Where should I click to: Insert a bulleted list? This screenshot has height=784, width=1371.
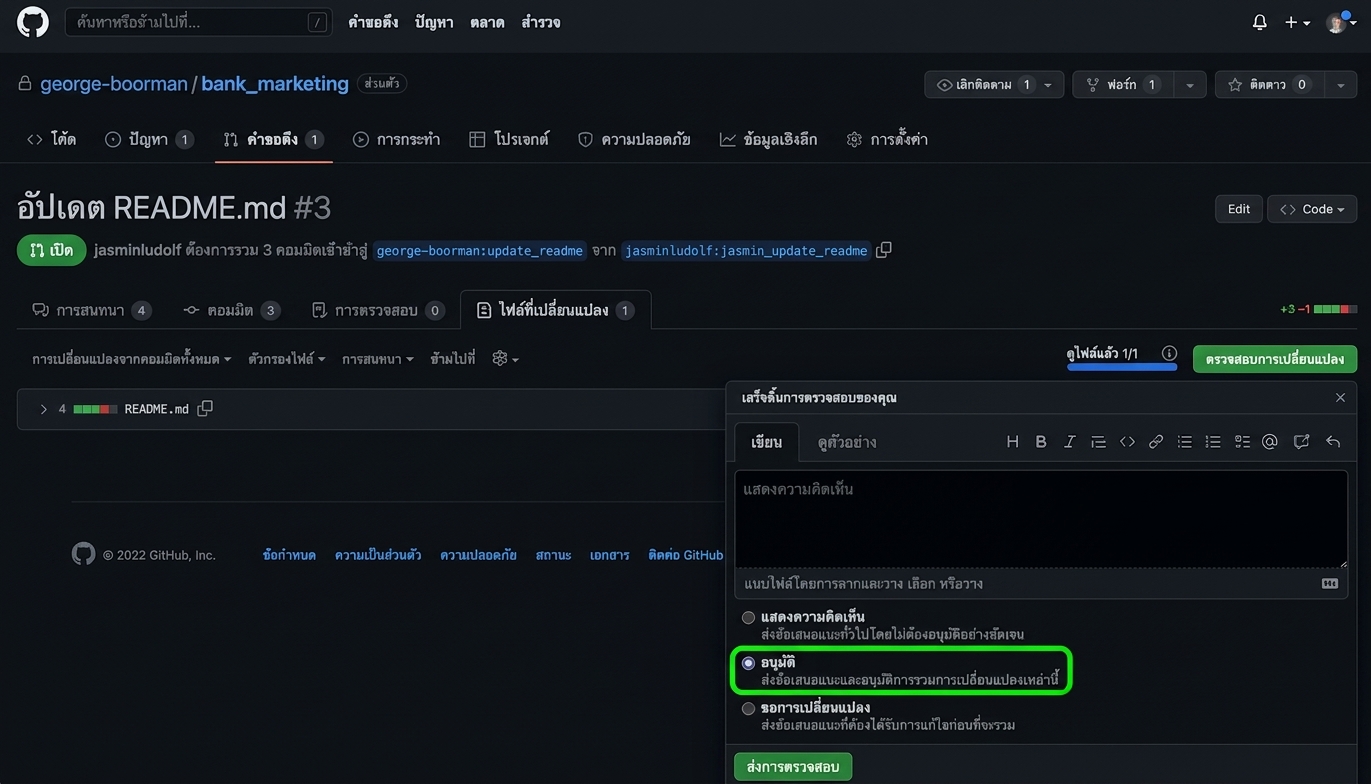[x=1185, y=442]
